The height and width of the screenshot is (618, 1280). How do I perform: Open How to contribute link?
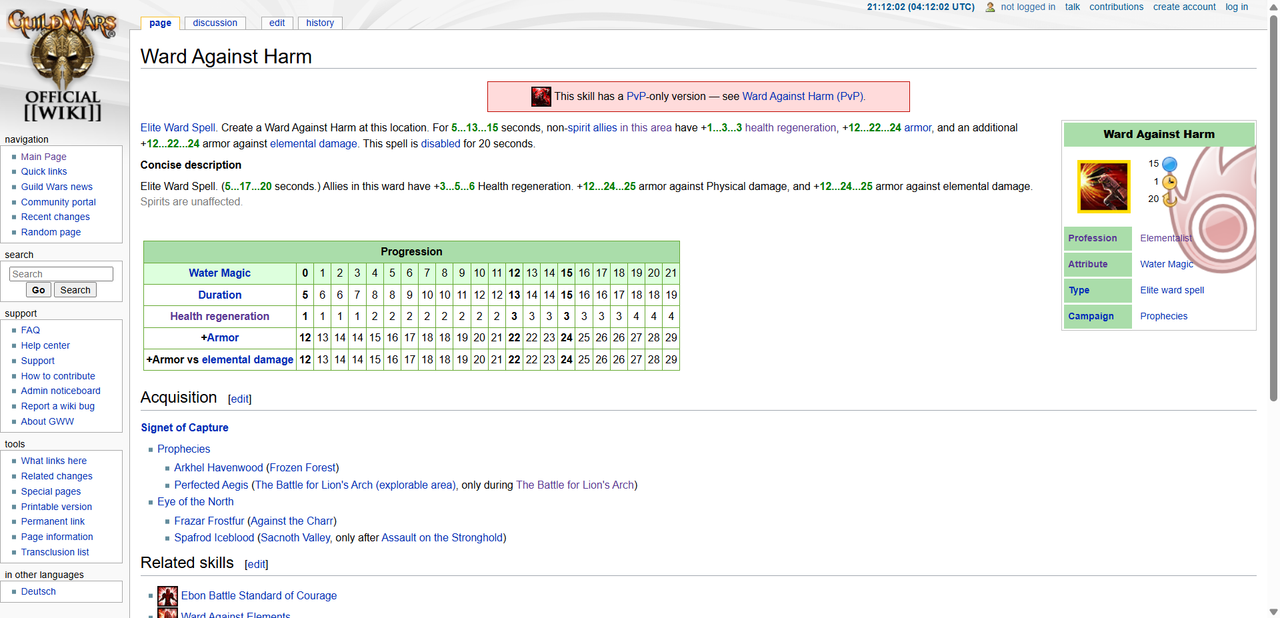pyautogui.click(x=58, y=376)
